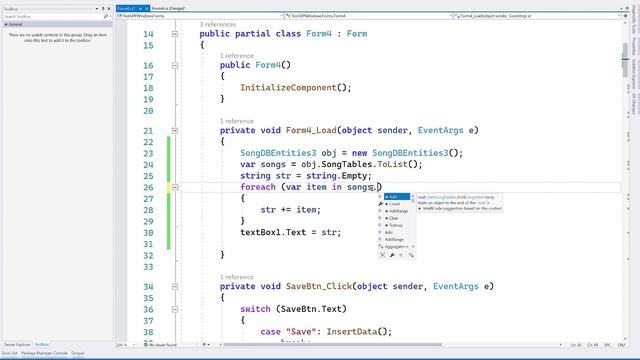Close the Toolbox panel

click(109, 9)
